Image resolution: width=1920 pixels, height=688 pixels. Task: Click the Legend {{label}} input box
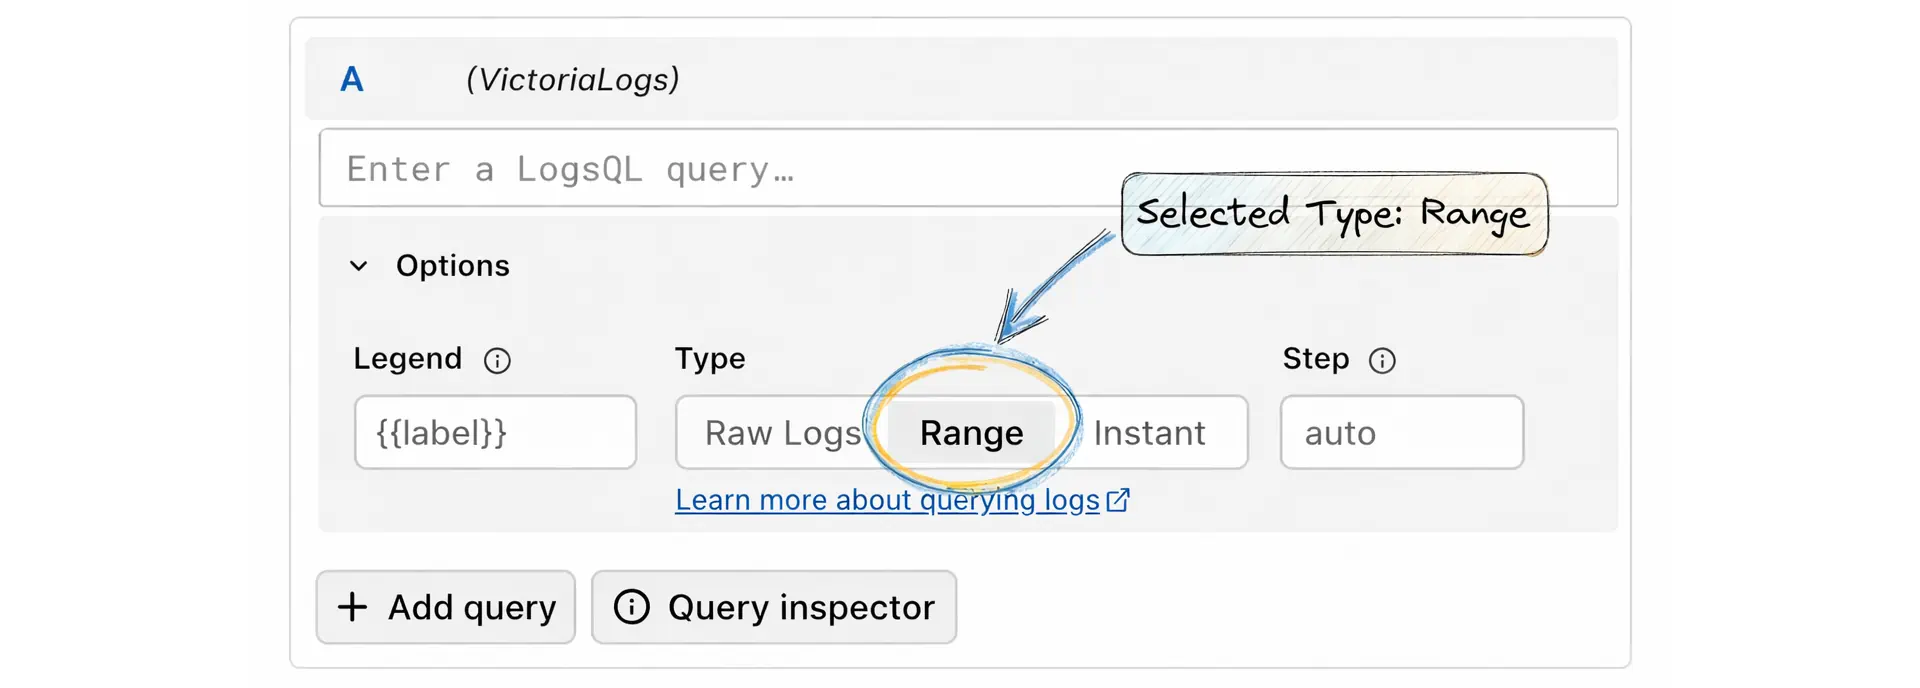[495, 432]
